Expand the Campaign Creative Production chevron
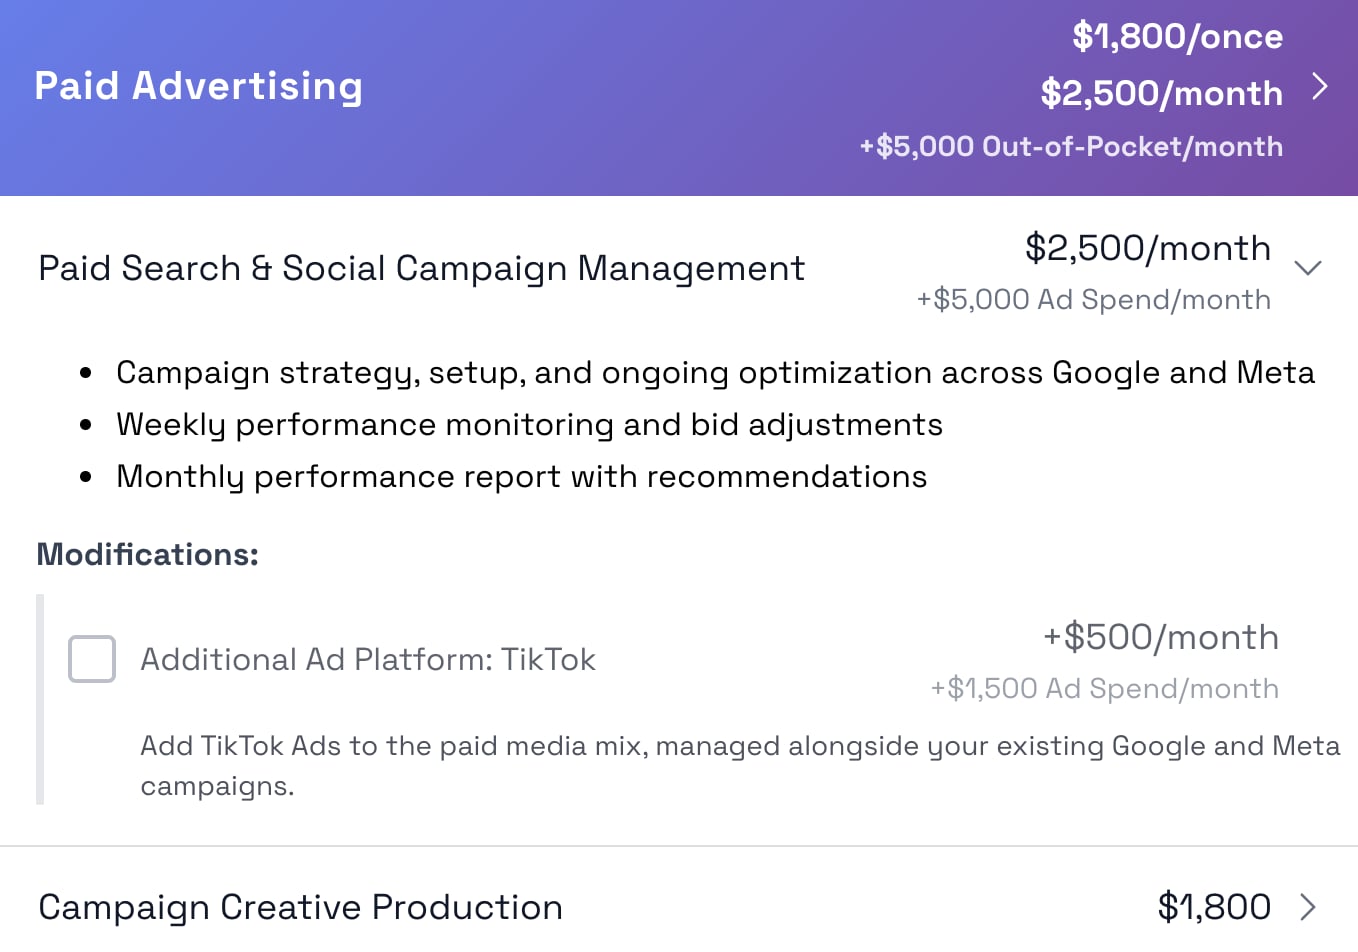The width and height of the screenshot is (1358, 952). pos(1308,907)
